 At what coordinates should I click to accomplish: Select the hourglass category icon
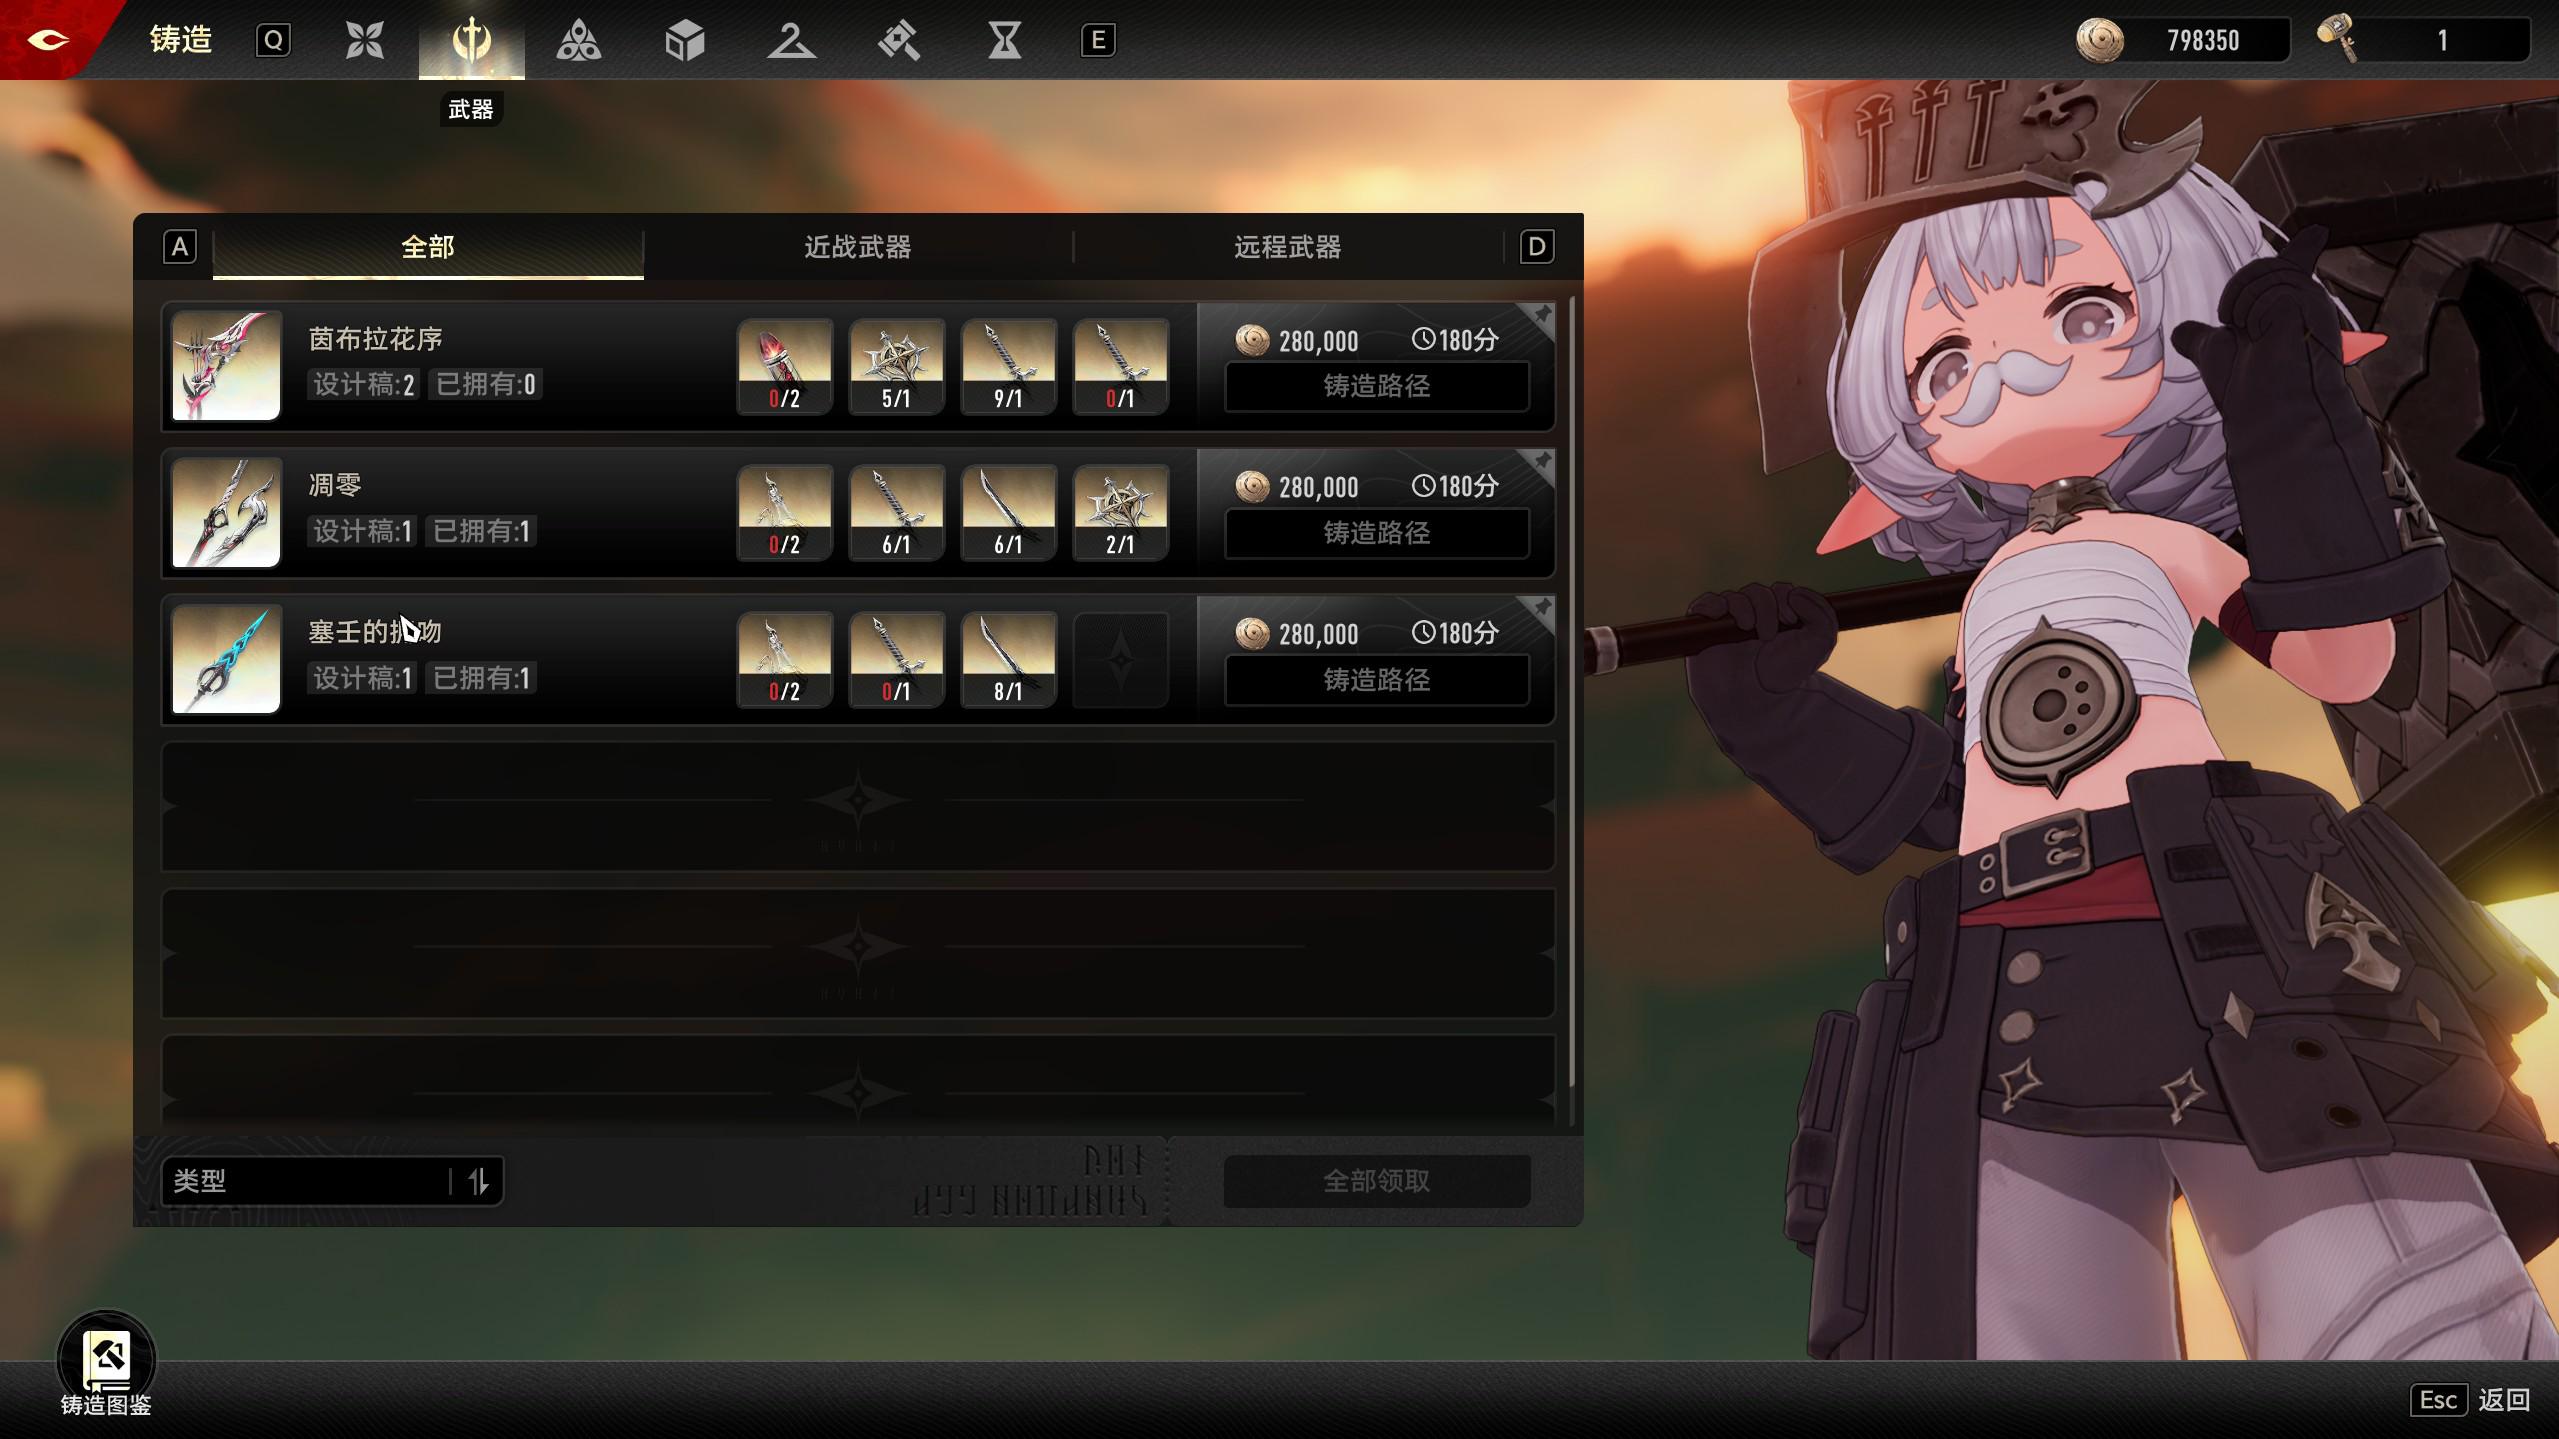point(1004,40)
